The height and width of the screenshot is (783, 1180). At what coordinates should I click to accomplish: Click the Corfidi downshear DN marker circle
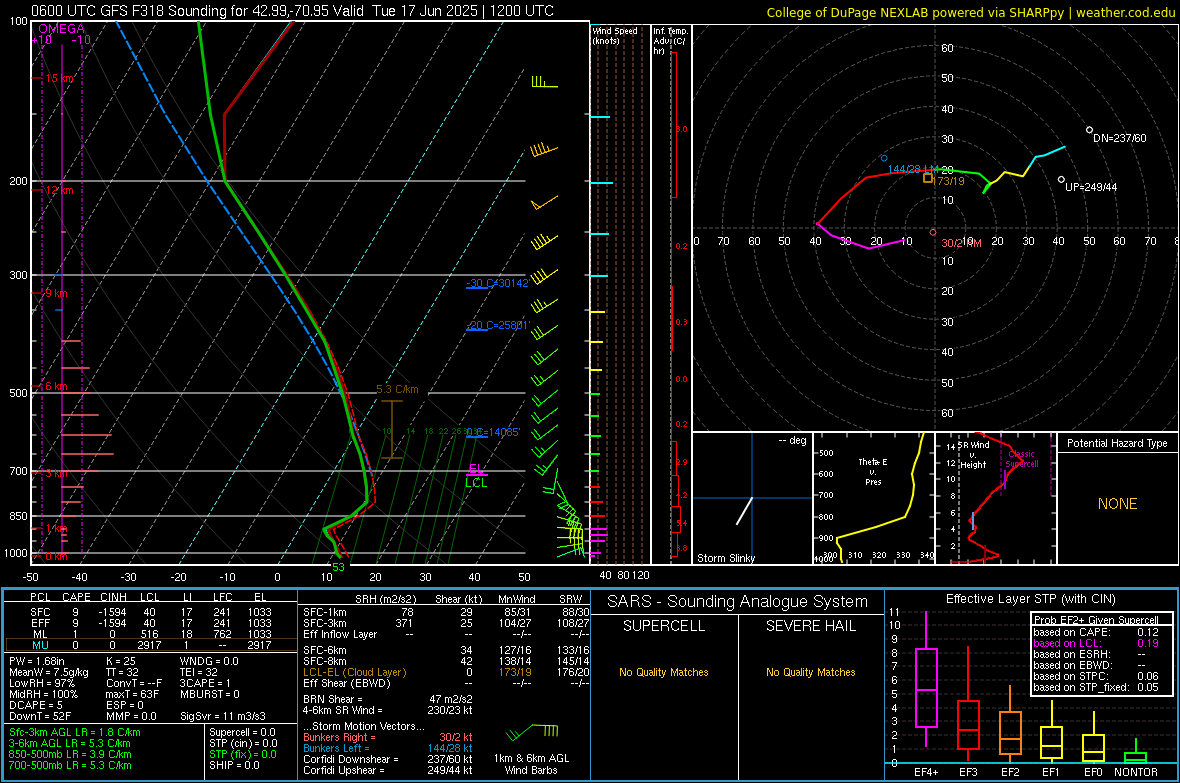1089,130
